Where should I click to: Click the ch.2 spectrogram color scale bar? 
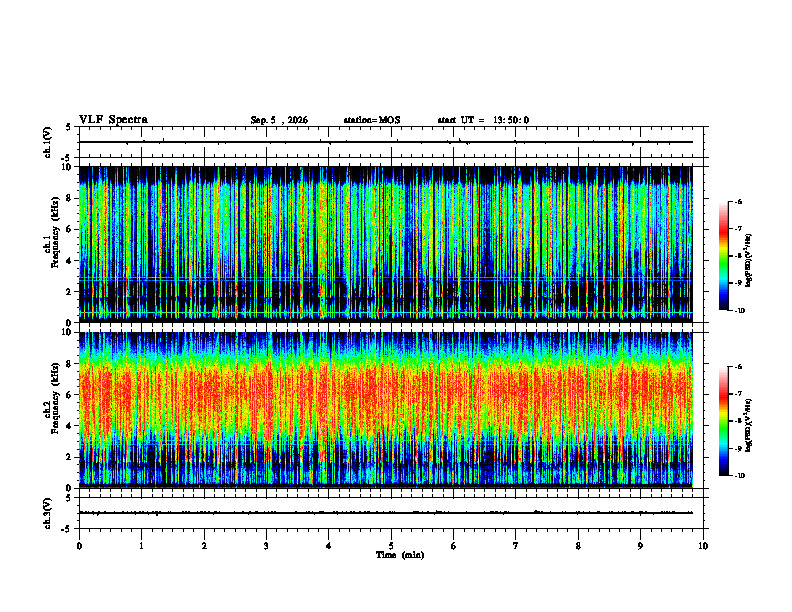[723, 421]
